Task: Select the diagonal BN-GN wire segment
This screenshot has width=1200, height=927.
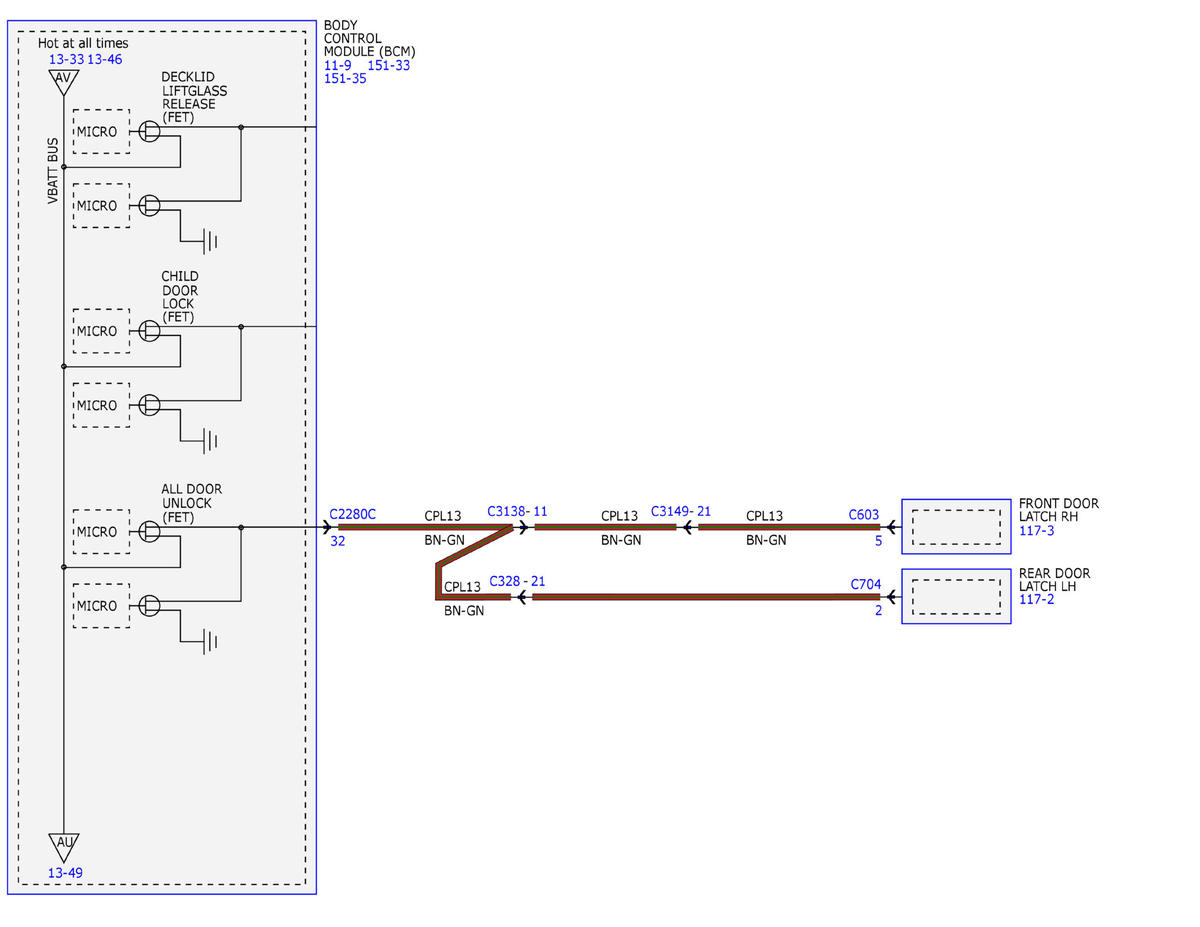Action: tap(475, 548)
